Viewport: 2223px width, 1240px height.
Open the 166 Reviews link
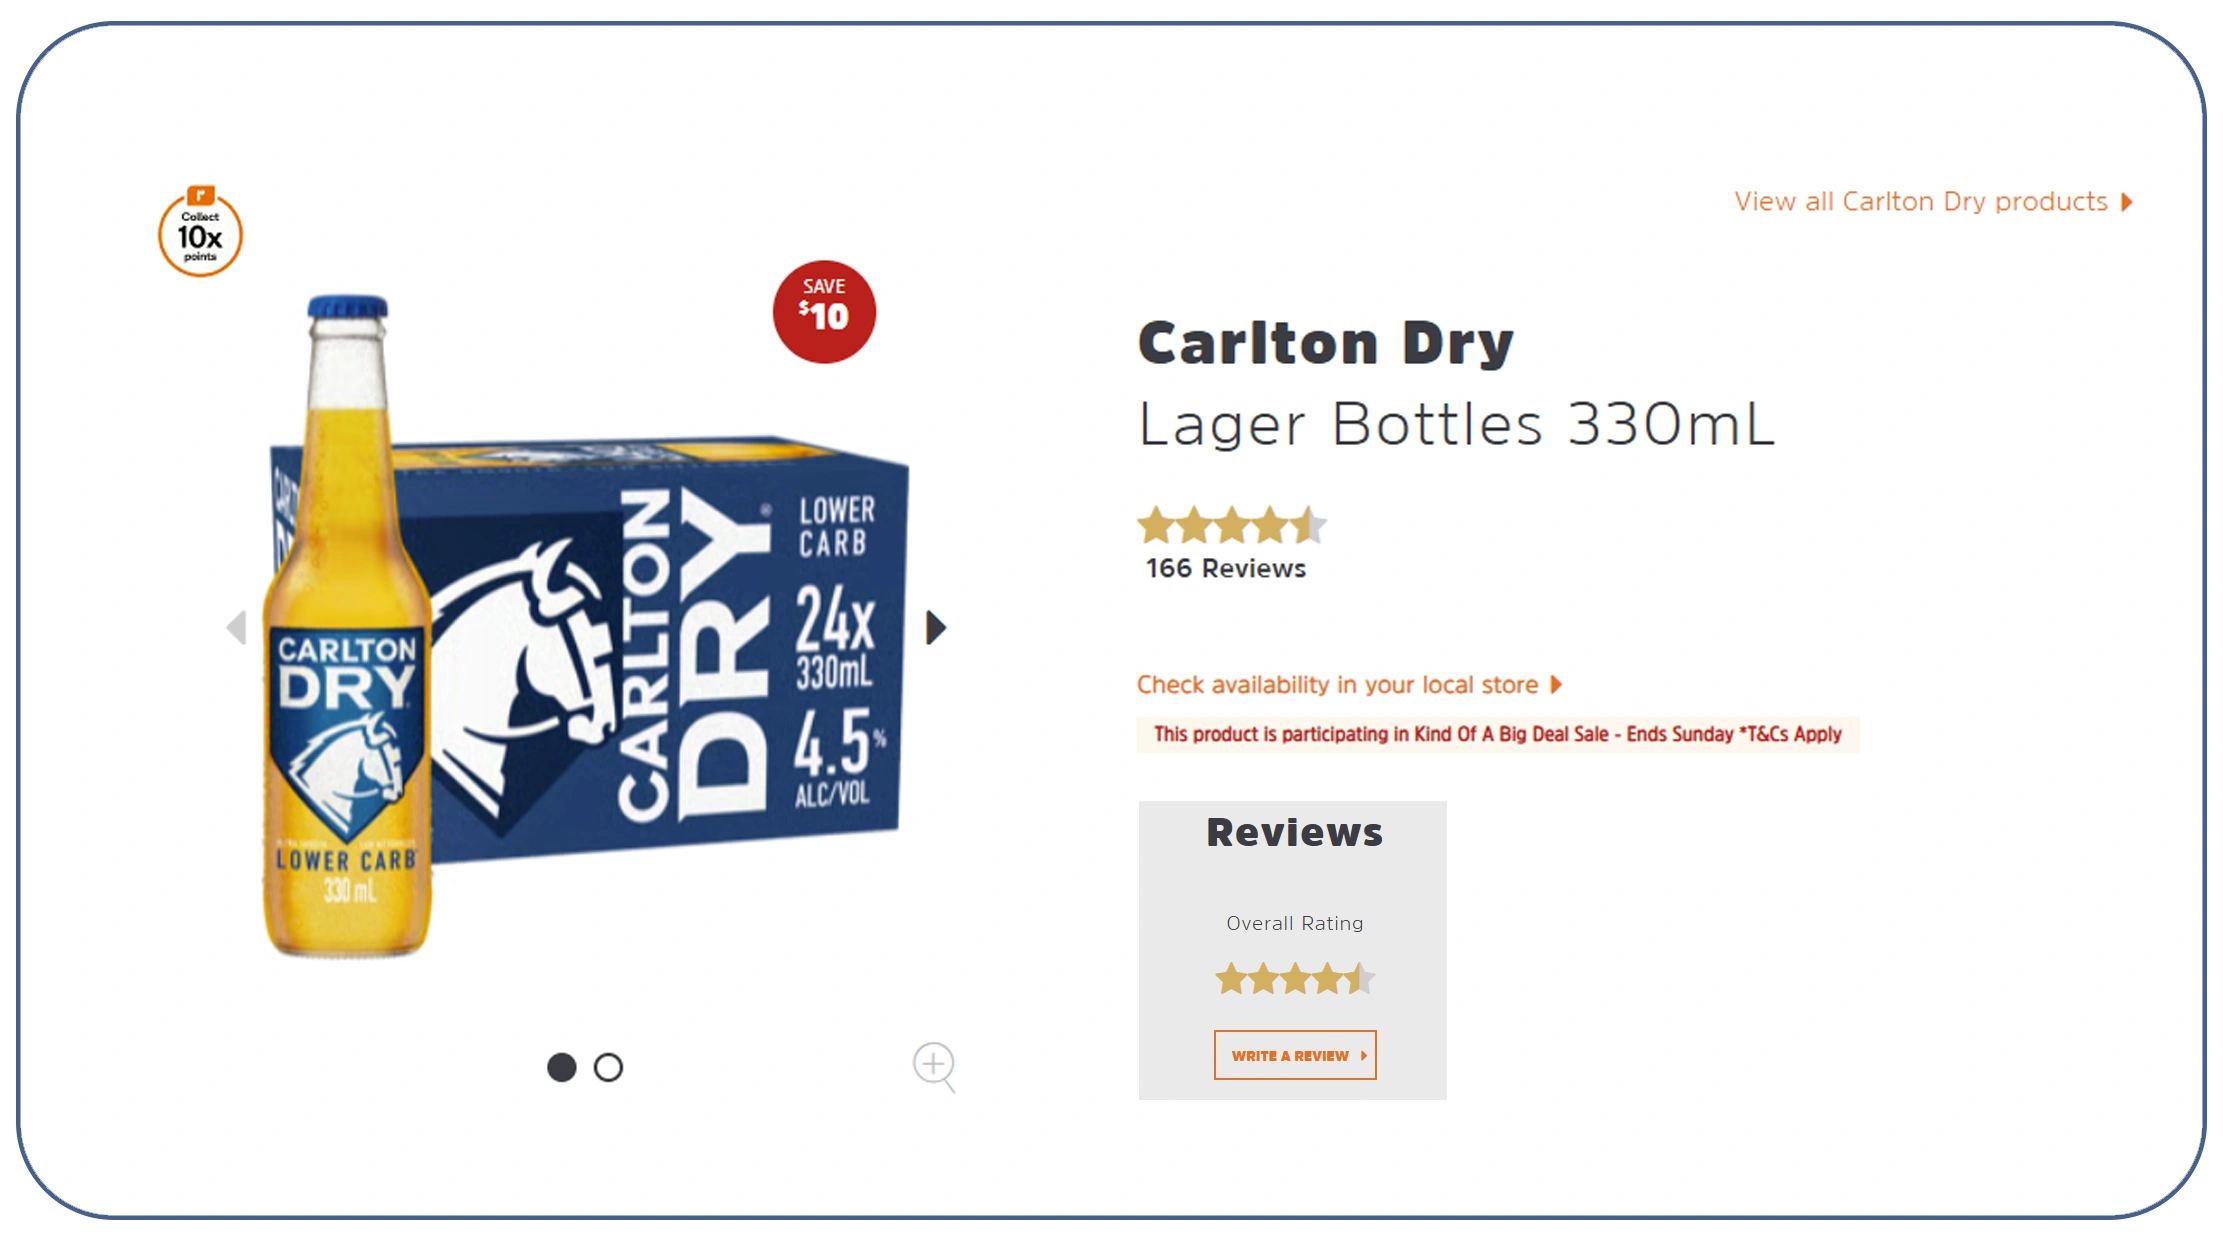(1226, 568)
